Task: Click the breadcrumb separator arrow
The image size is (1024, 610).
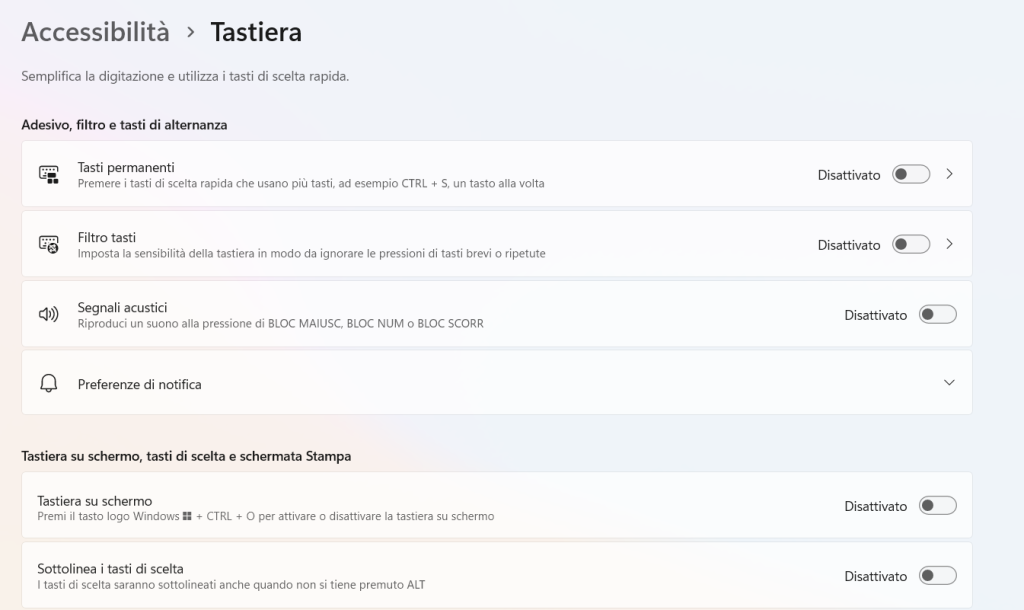Action: [x=190, y=33]
